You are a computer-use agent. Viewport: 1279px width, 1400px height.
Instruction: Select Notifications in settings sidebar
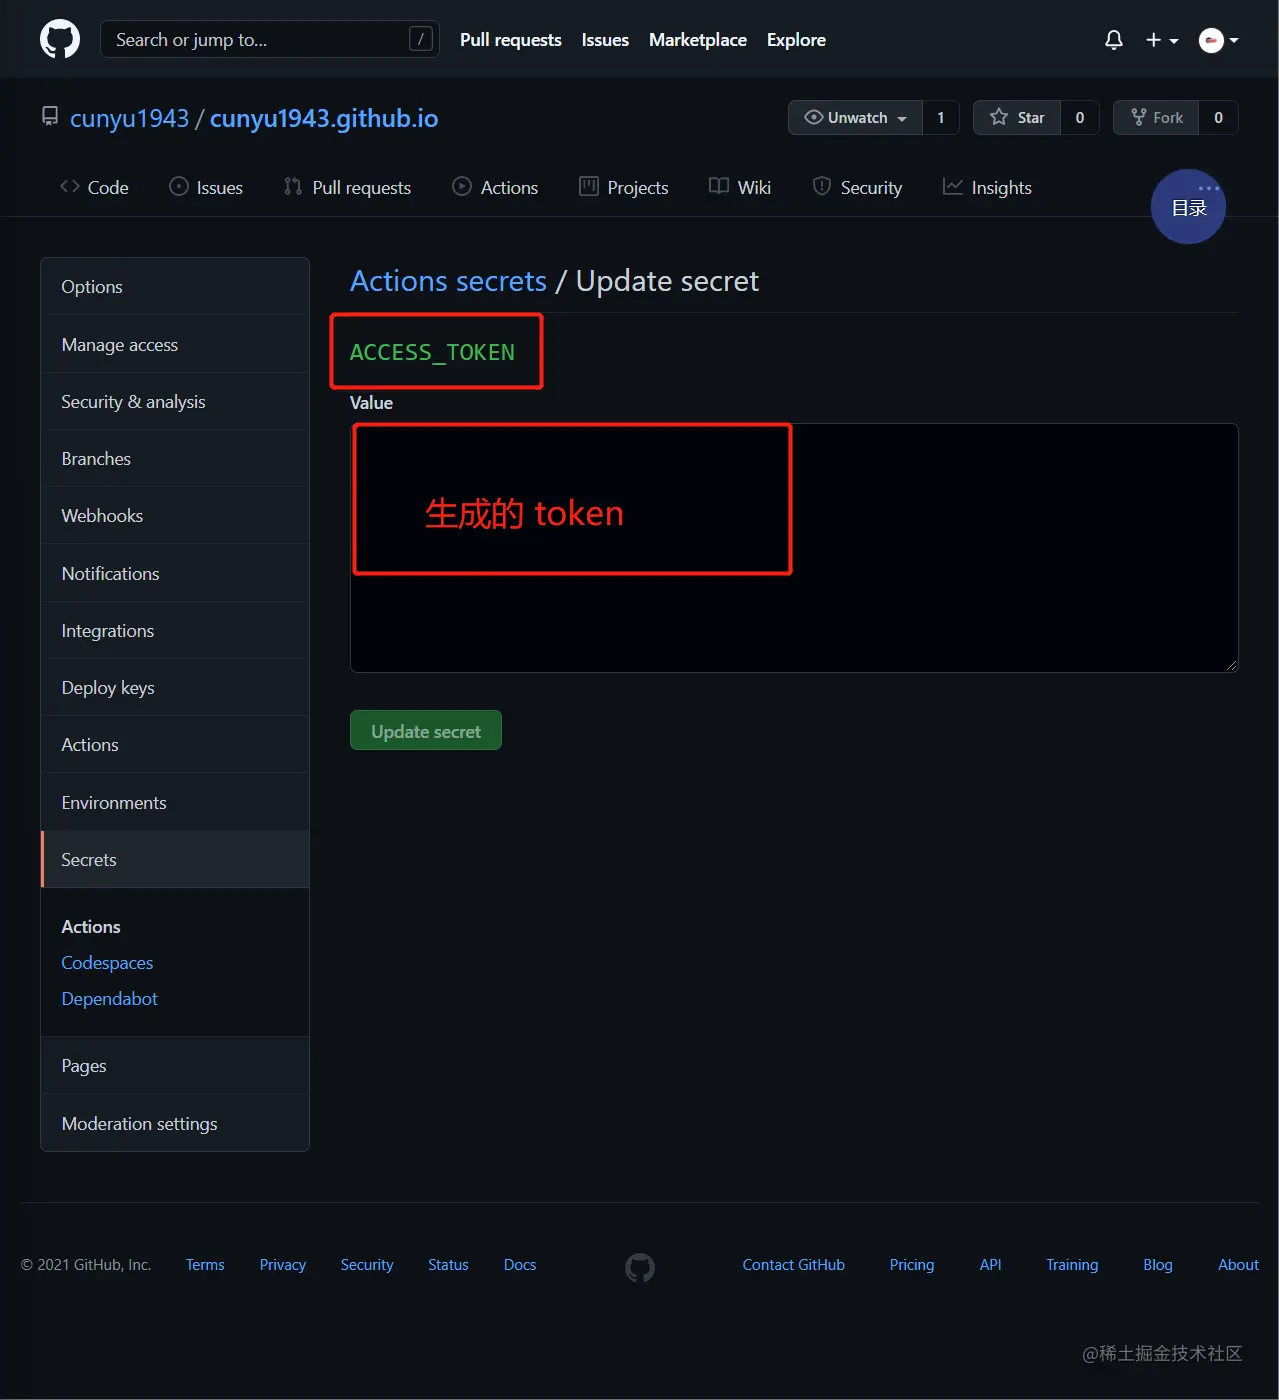(175, 573)
